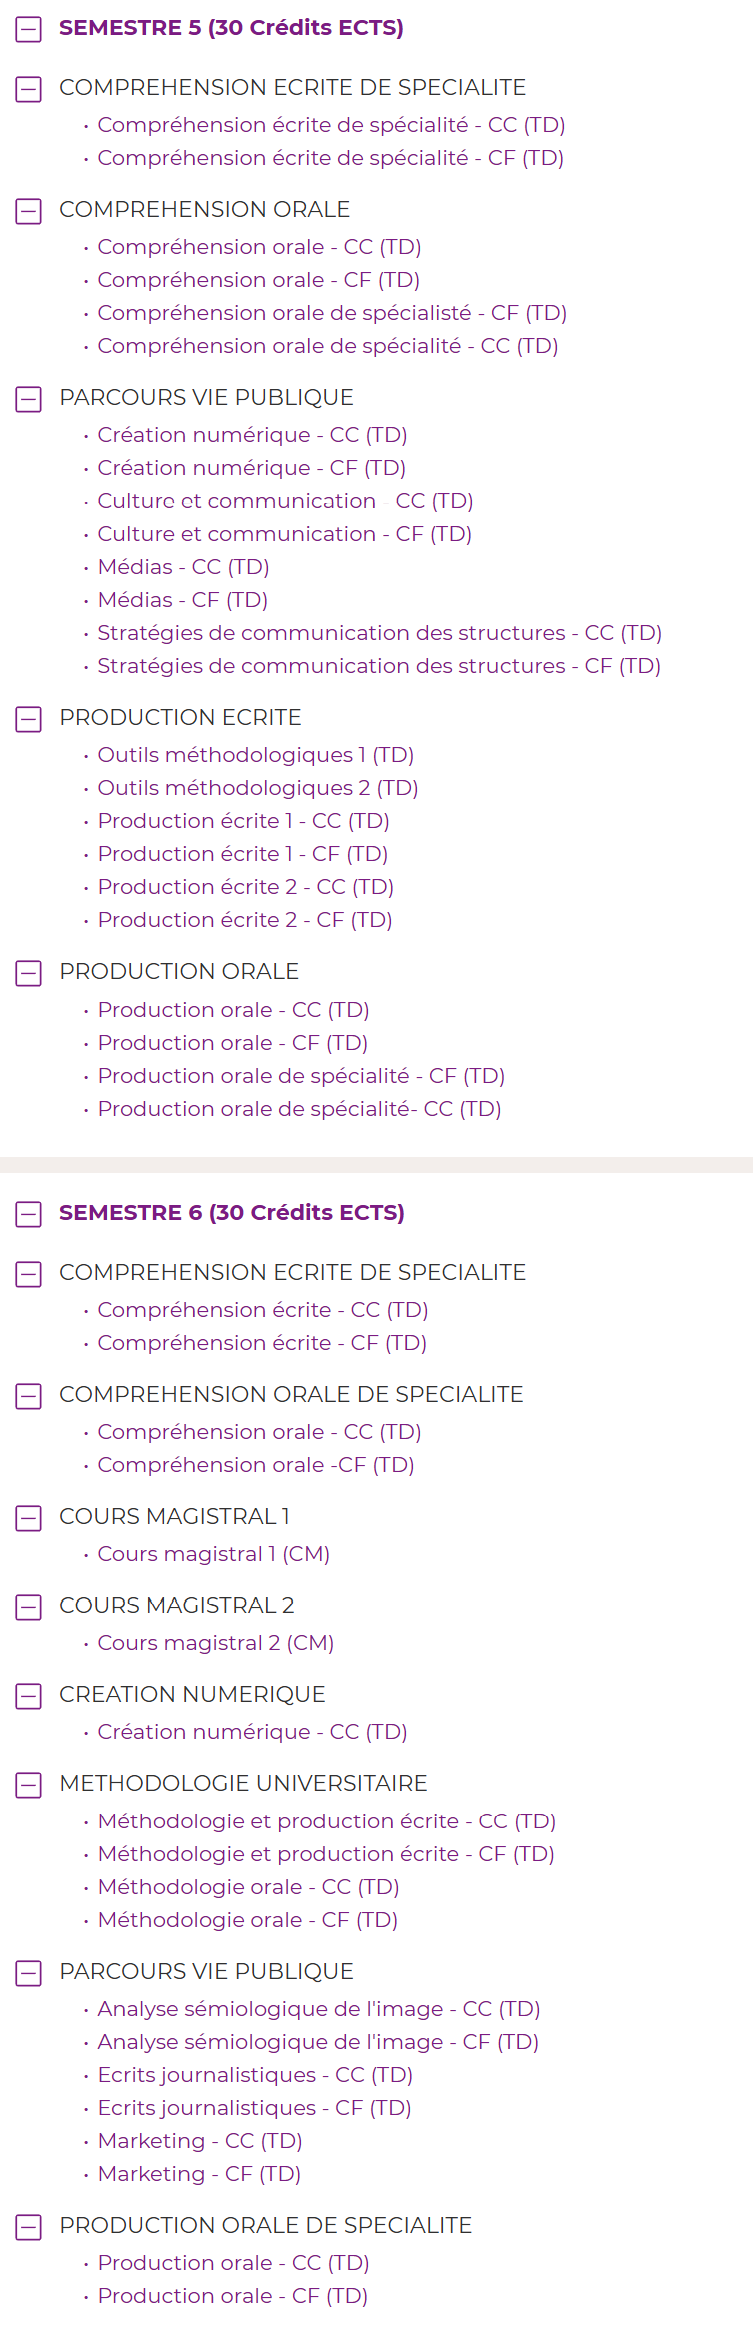
Task: Go to Marketing - CC (TD)
Action: pyautogui.click(x=199, y=2141)
